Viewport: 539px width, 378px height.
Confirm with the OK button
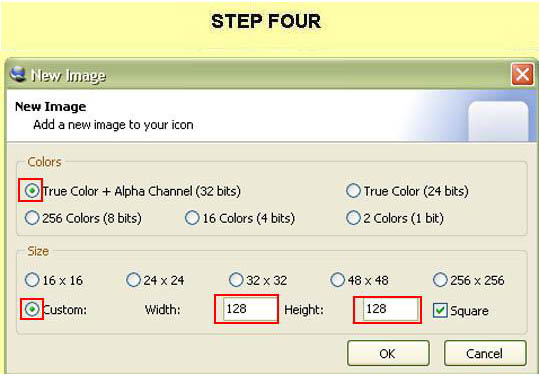click(x=388, y=353)
